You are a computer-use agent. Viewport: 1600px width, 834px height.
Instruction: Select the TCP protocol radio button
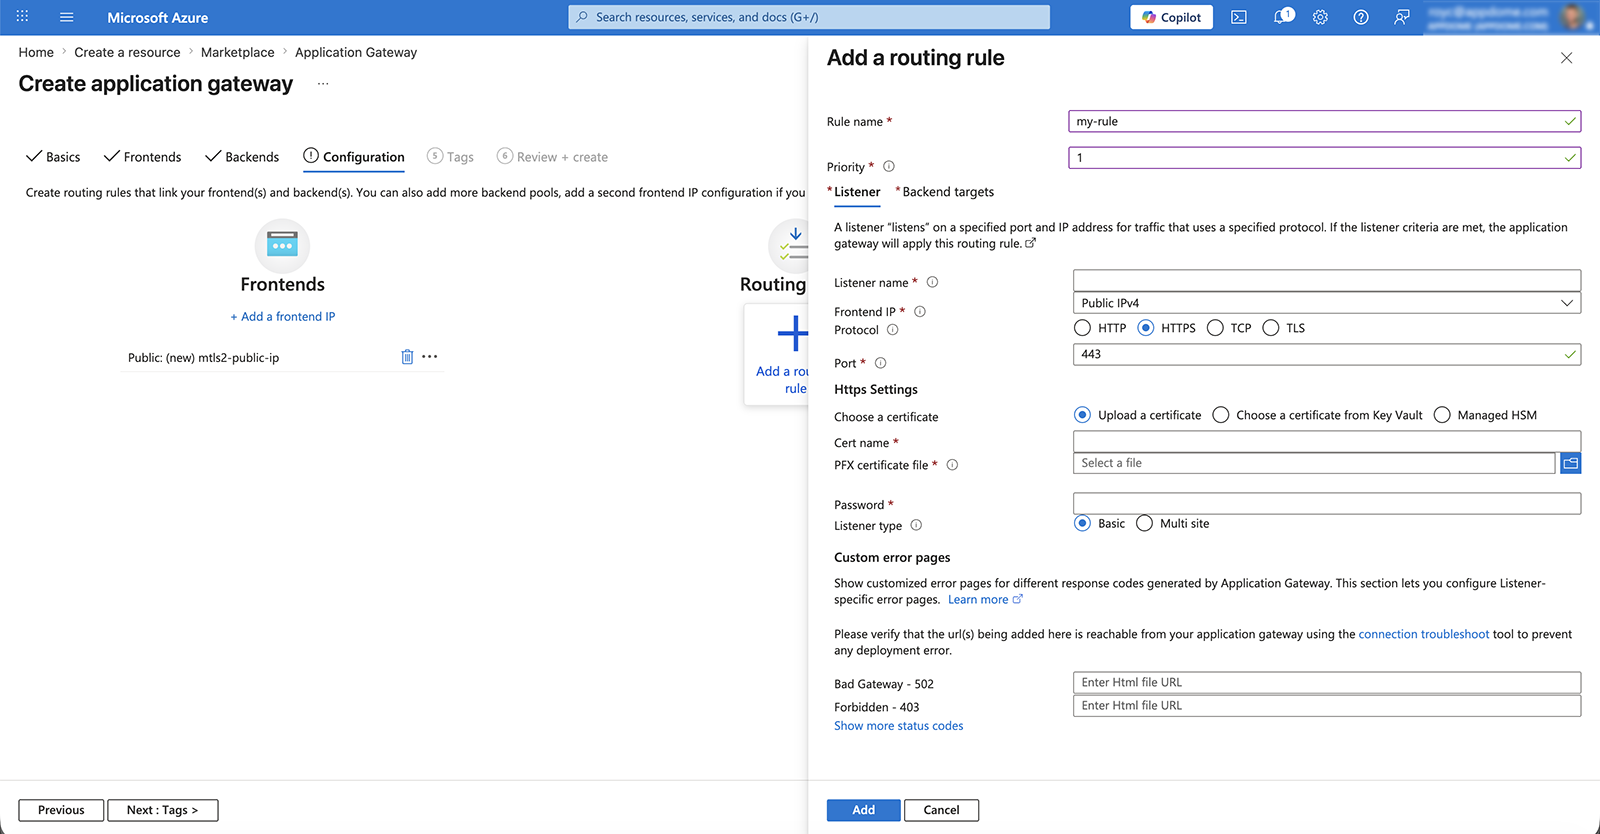(1215, 328)
